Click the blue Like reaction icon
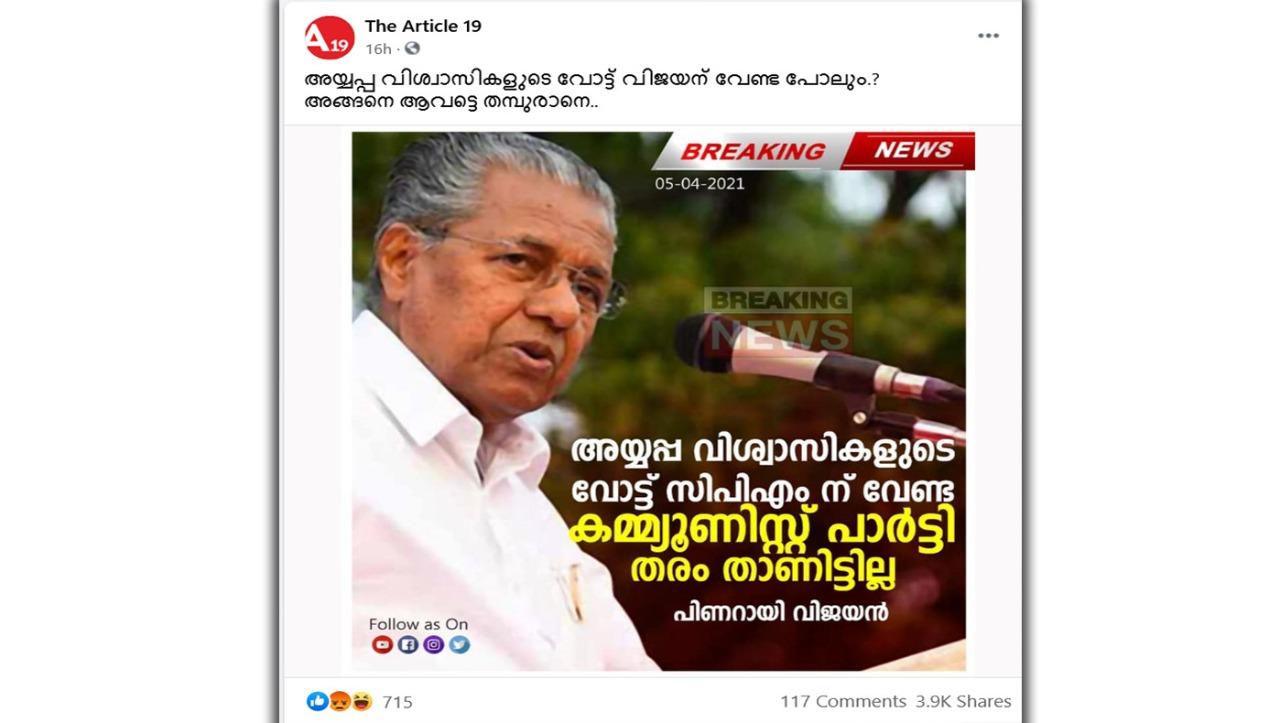The image size is (1280, 723). (317, 701)
